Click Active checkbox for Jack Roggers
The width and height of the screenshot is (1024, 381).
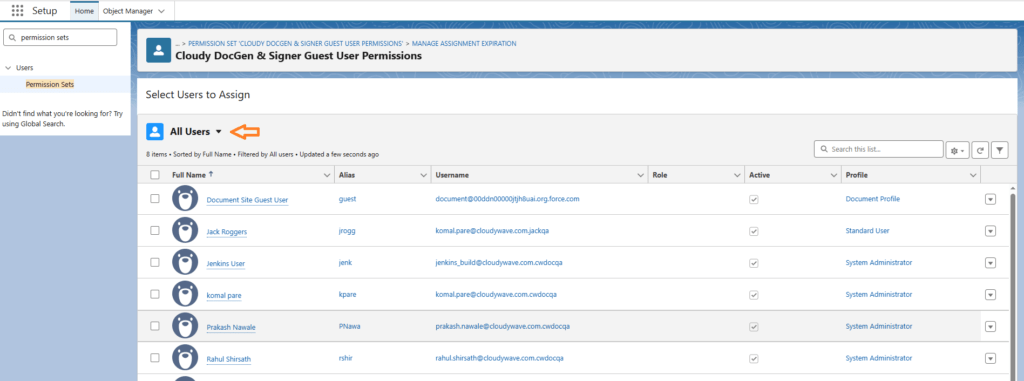tap(754, 231)
